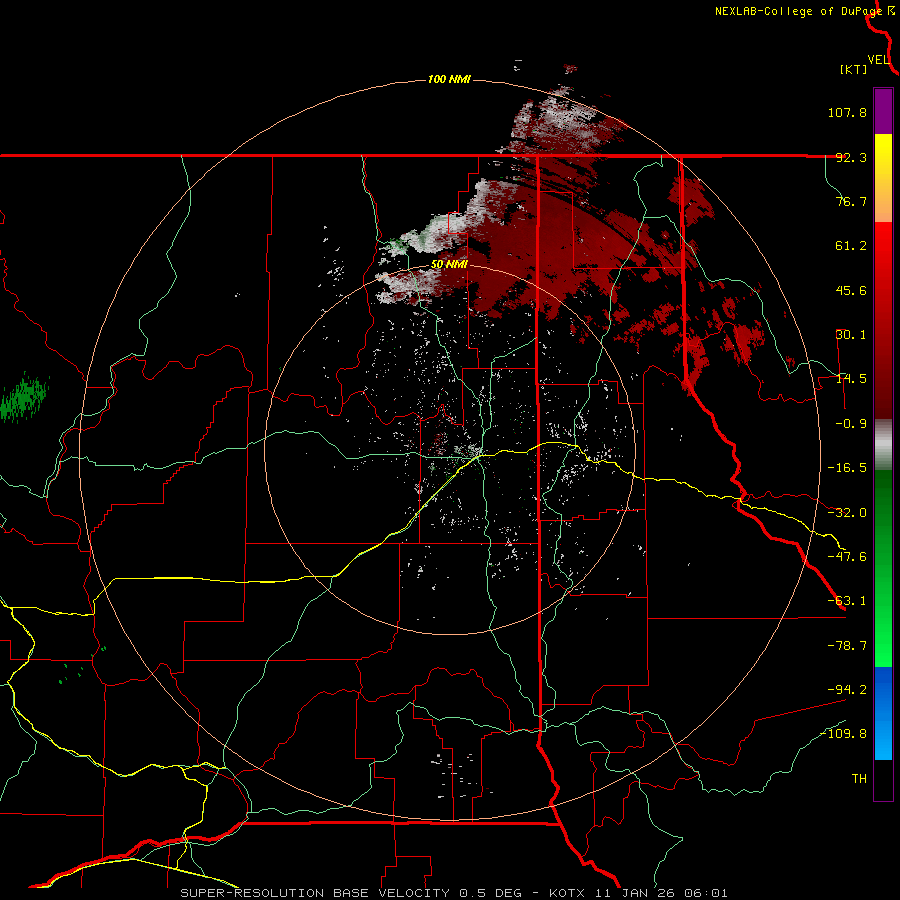
Task: Click the NEXLAB-College of DuPage credit text
Action: pyautogui.click(x=798, y=11)
